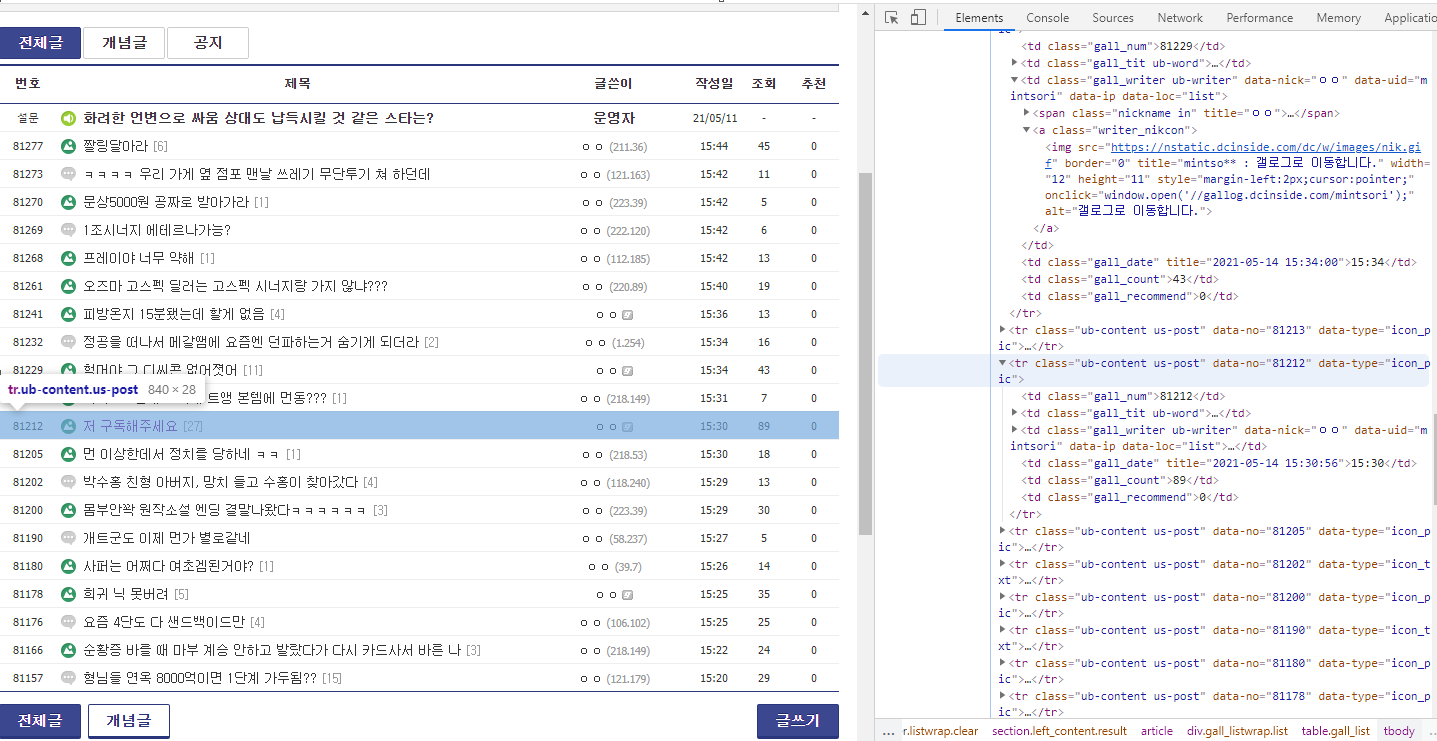The height and width of the screenshot is (741, 1437).
Task: Select section.left_content.result in the breadcrumb
Action: [1059, 731]
